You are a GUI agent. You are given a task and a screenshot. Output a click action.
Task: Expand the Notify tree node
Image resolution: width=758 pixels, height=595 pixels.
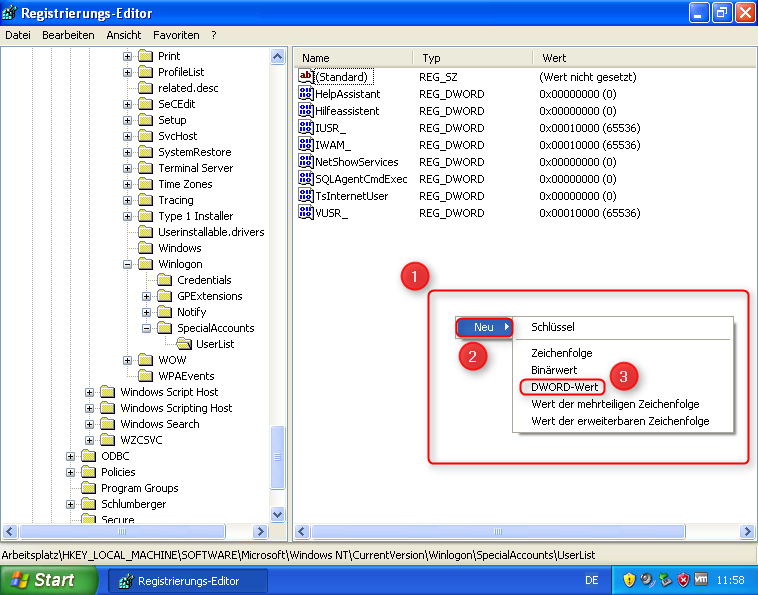coord(146,312)
